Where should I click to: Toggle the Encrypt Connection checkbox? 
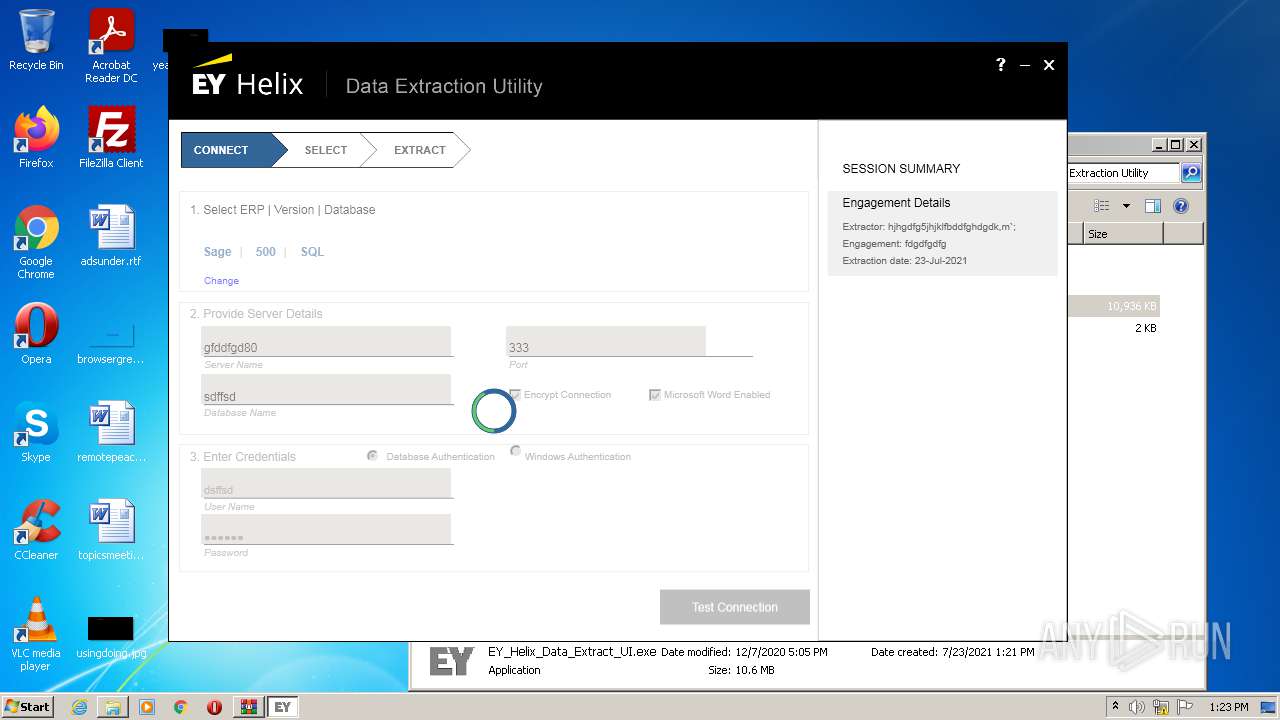pos(515,395)
